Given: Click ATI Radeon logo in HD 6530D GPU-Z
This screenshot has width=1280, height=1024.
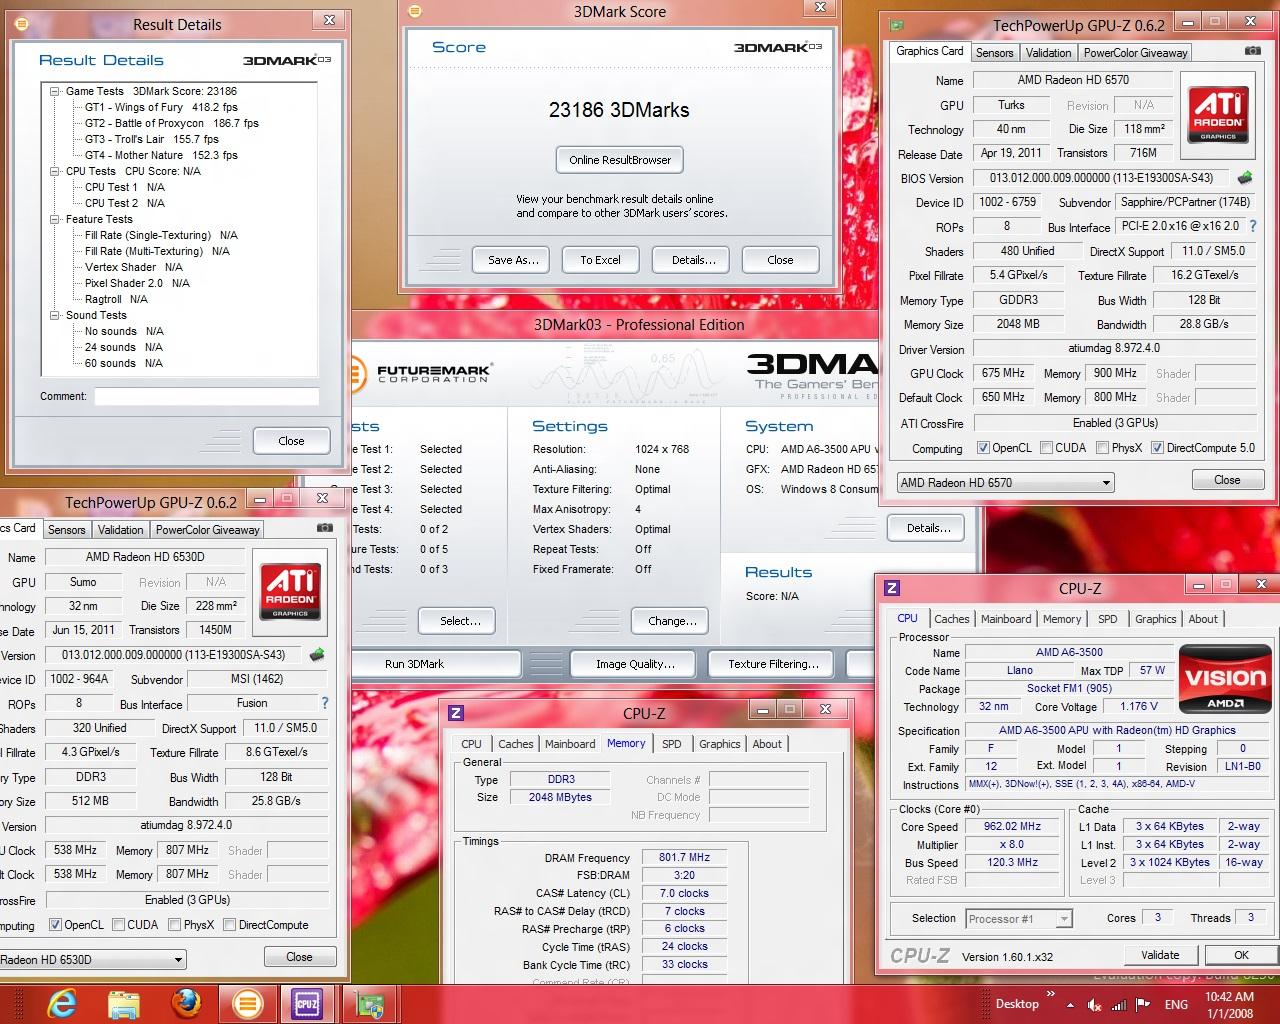Looking at the screenshot, I should click(x=290, y=592).
